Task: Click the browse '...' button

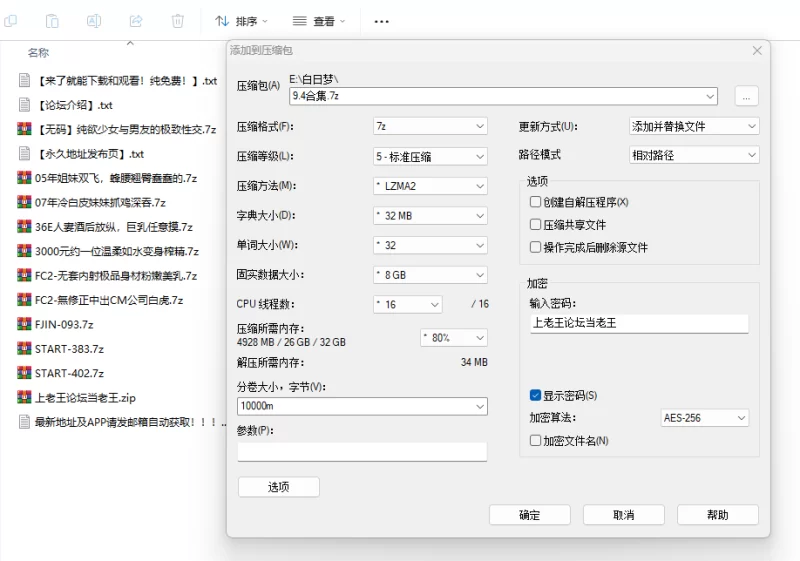Action: pos(746,96)
